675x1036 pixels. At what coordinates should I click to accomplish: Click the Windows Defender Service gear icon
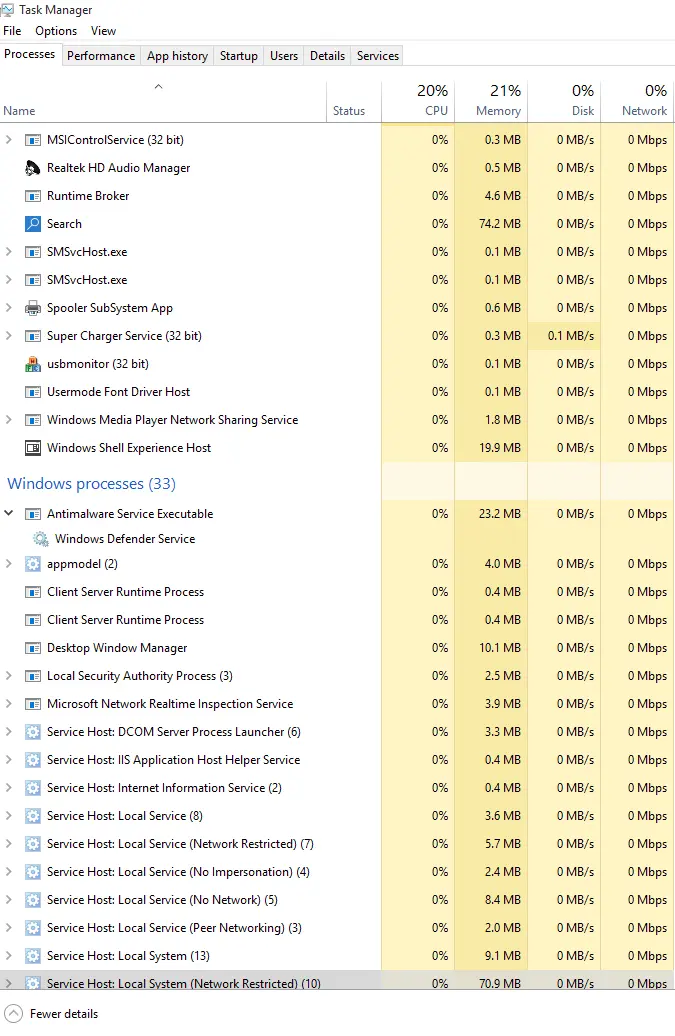pyautogui.click(x=41, y=539)
